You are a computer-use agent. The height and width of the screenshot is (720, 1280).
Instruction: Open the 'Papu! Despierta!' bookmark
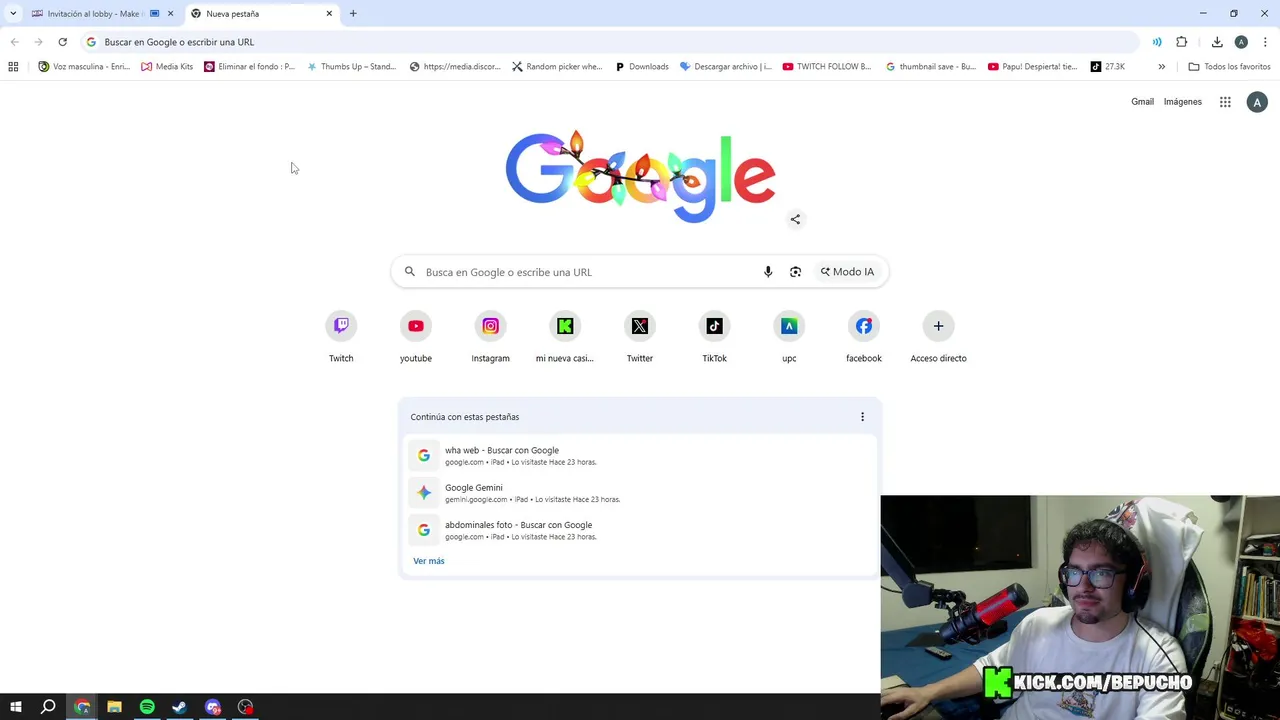[1033, 67]
